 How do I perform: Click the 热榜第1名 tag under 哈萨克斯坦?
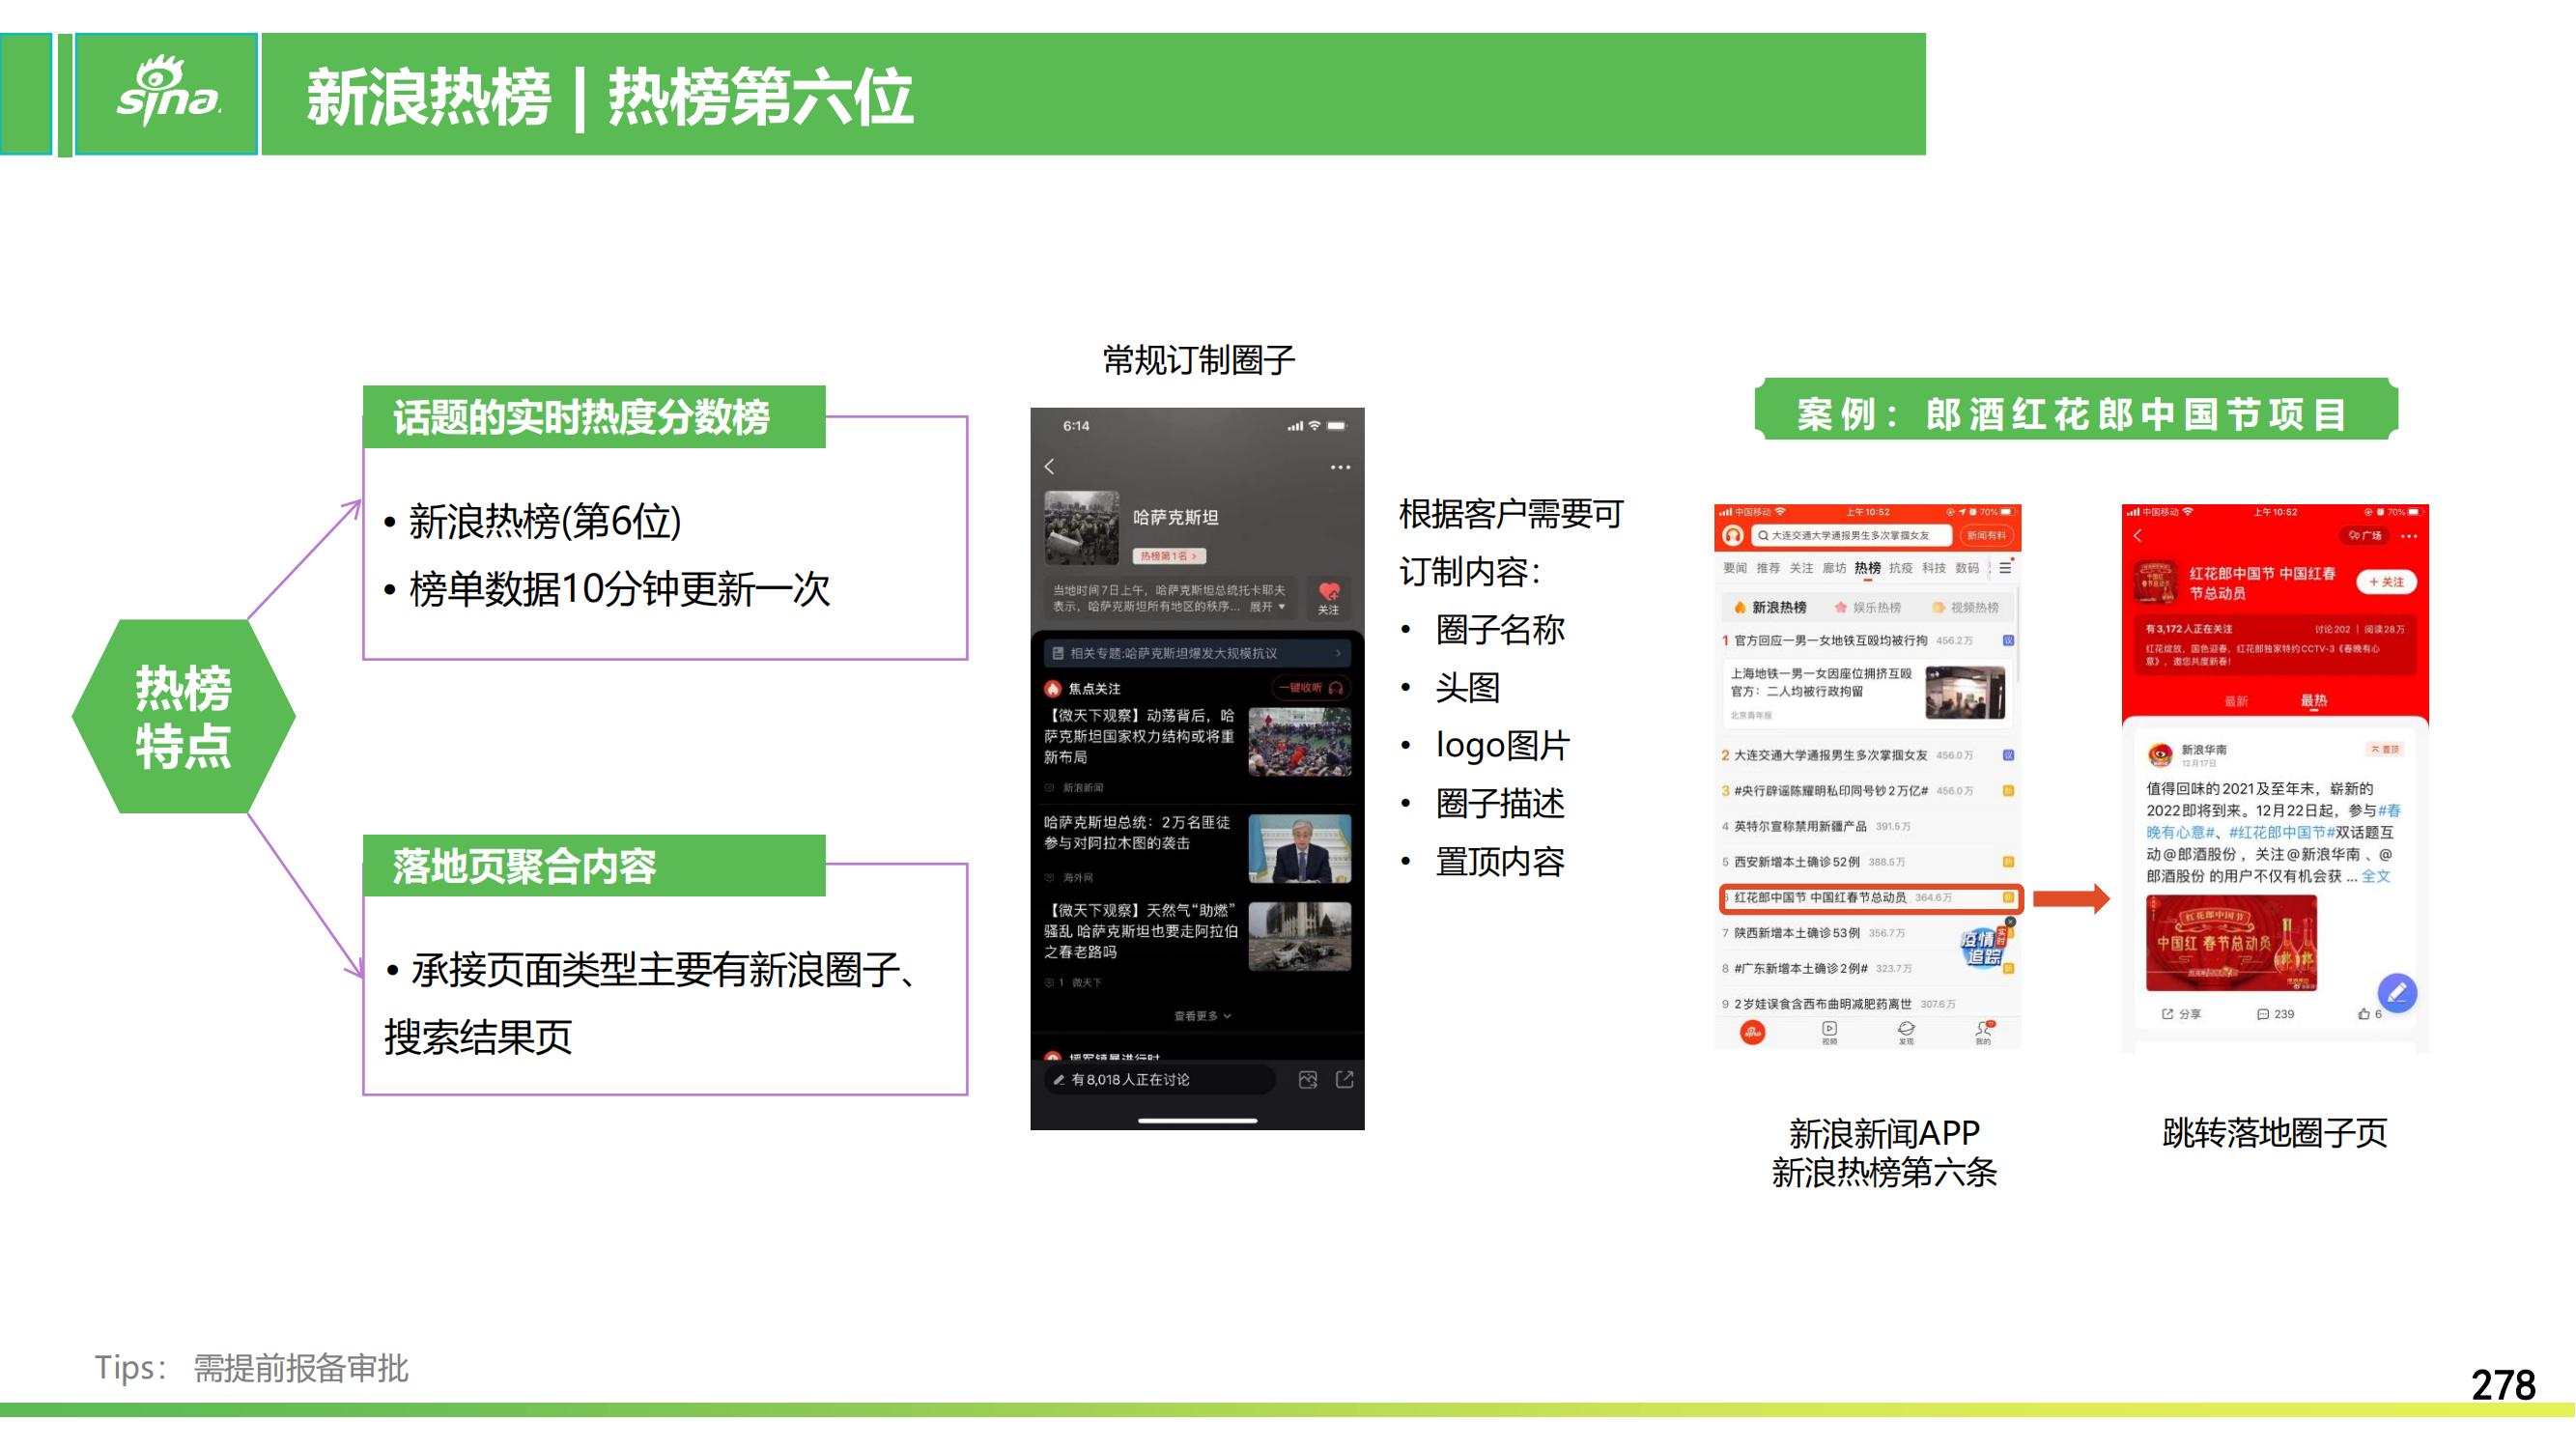click(1169, 555)
